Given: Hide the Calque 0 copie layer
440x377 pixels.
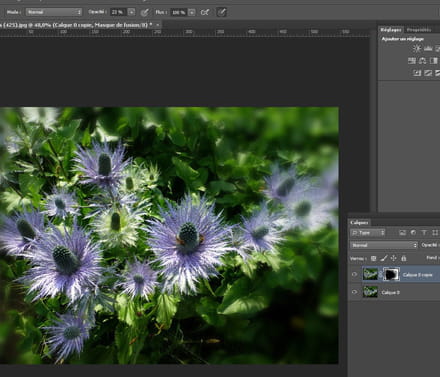Looking at the screenshot, I should point(354,274).
